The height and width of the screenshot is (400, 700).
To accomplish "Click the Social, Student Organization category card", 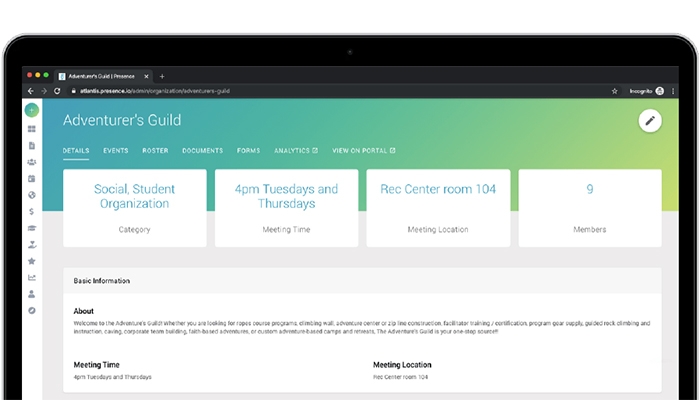I will 135,208.
